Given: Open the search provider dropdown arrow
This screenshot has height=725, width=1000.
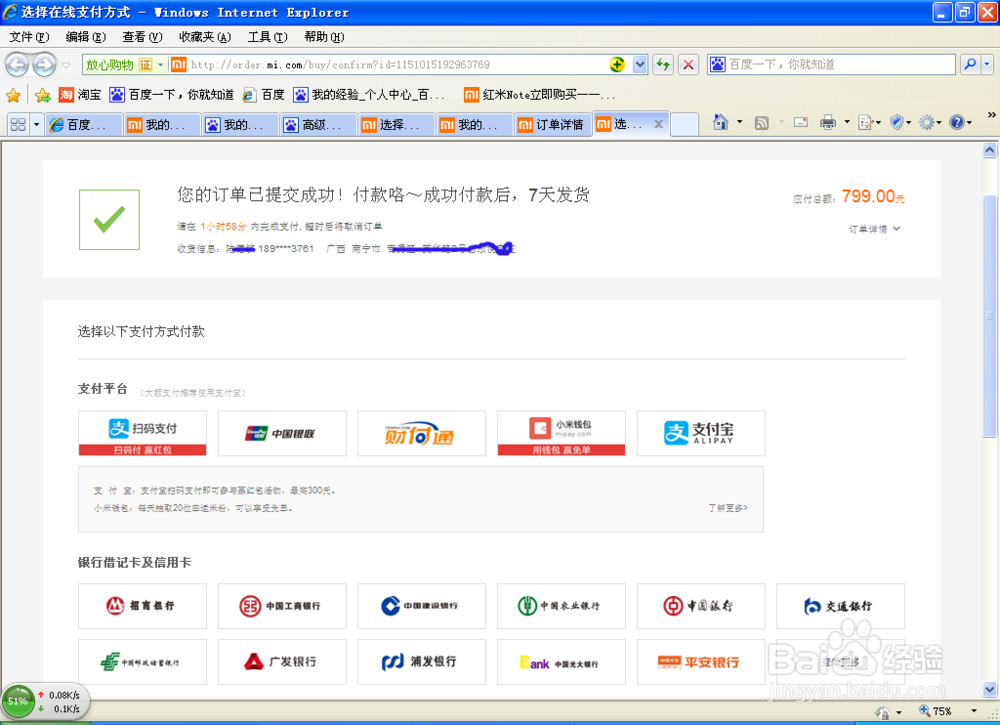Looking at the screenshot, I should pos(987,64).
